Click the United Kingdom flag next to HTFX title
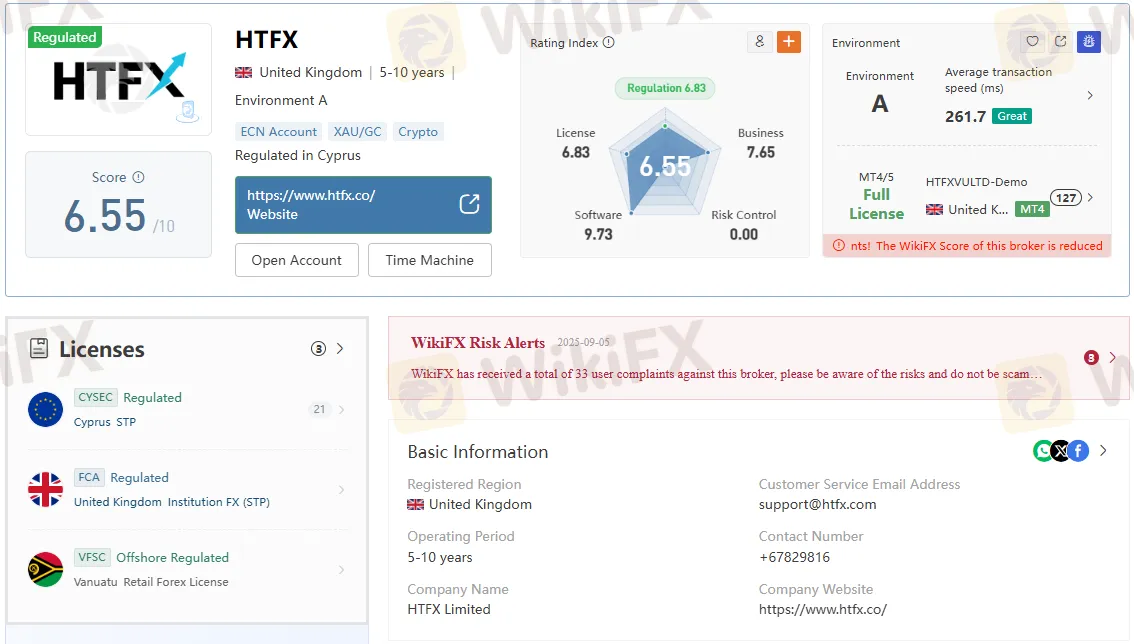1134x644 pixels. click(244, 72)
